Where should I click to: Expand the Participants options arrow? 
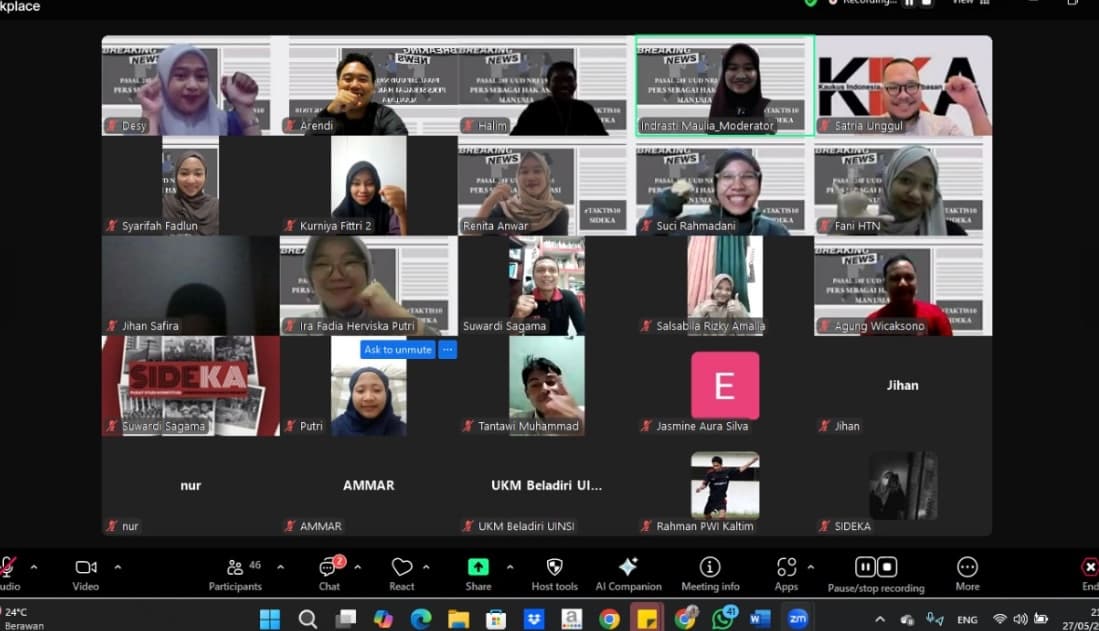click(280, 567)
